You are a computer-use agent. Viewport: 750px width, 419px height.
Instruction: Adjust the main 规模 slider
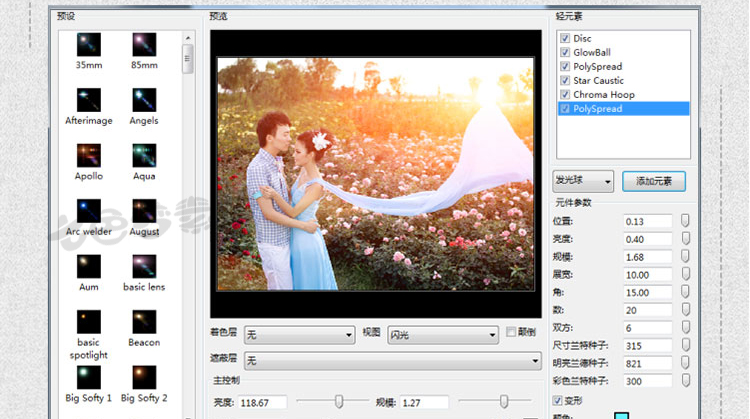click(x=504, y=401)
